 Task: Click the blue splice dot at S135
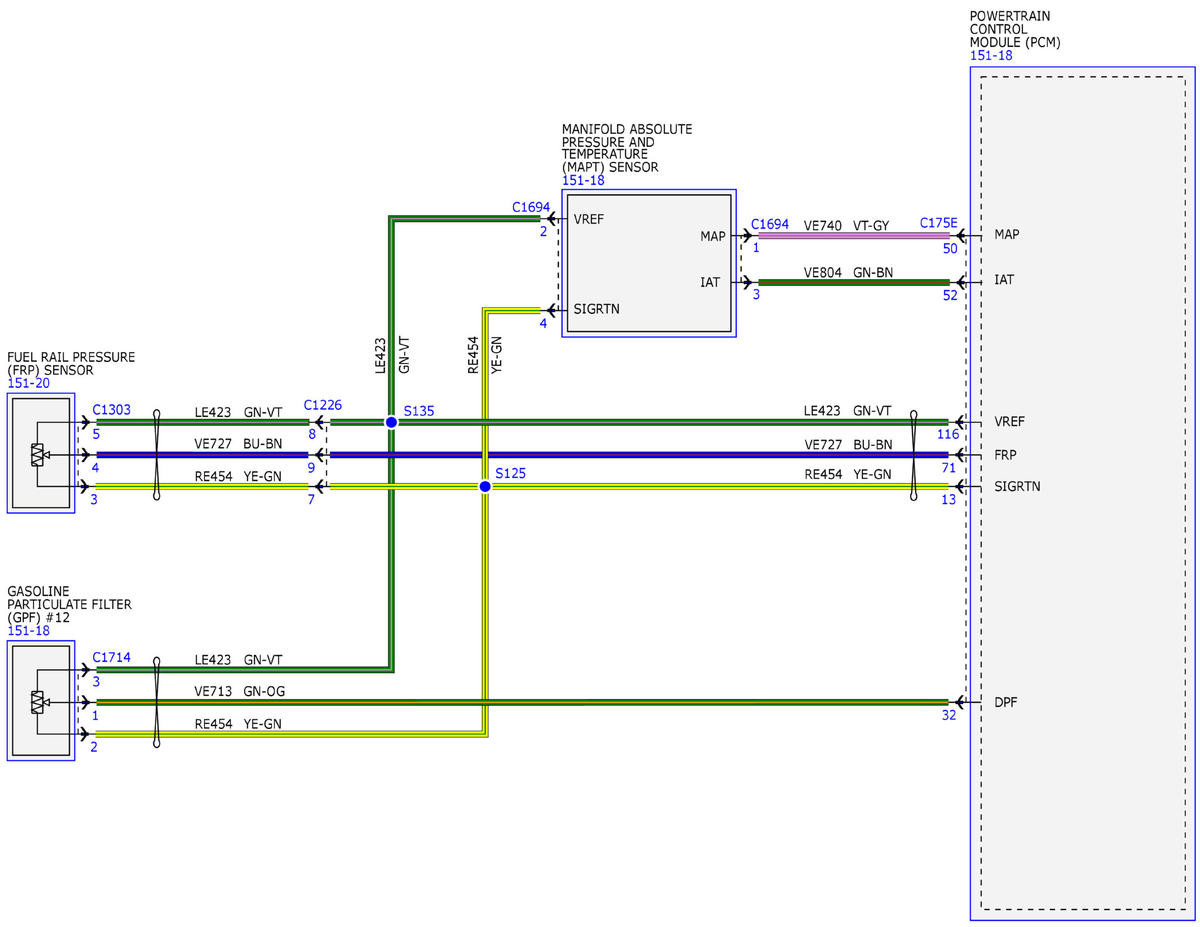391,423
